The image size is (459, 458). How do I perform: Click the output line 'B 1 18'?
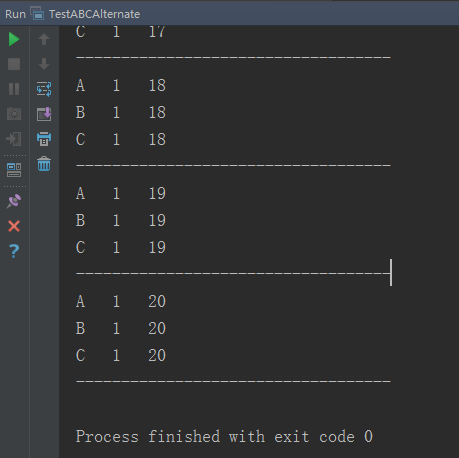pyautogui.click(x=121, y=113)
